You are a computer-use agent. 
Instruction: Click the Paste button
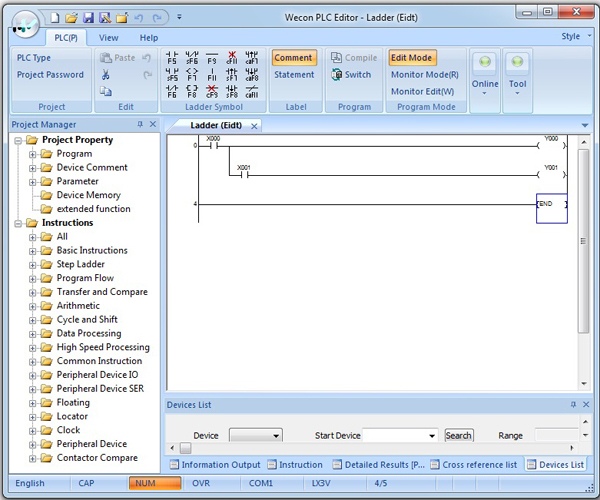pos(117,58)
